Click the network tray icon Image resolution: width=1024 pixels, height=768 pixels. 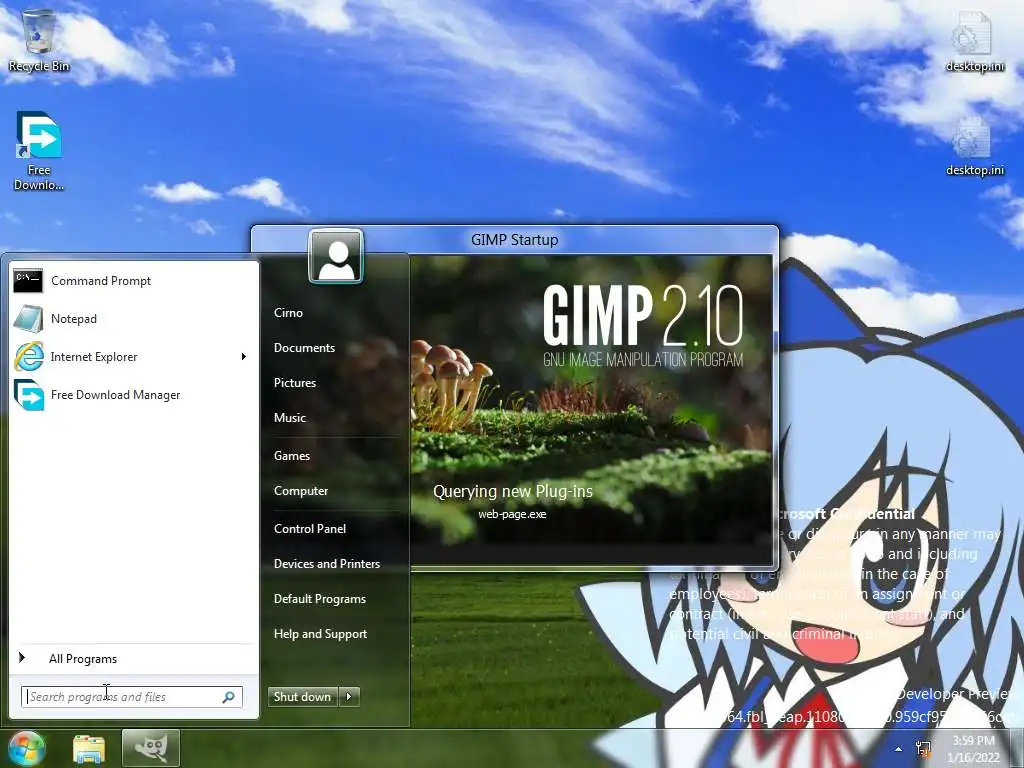[923, 748]
